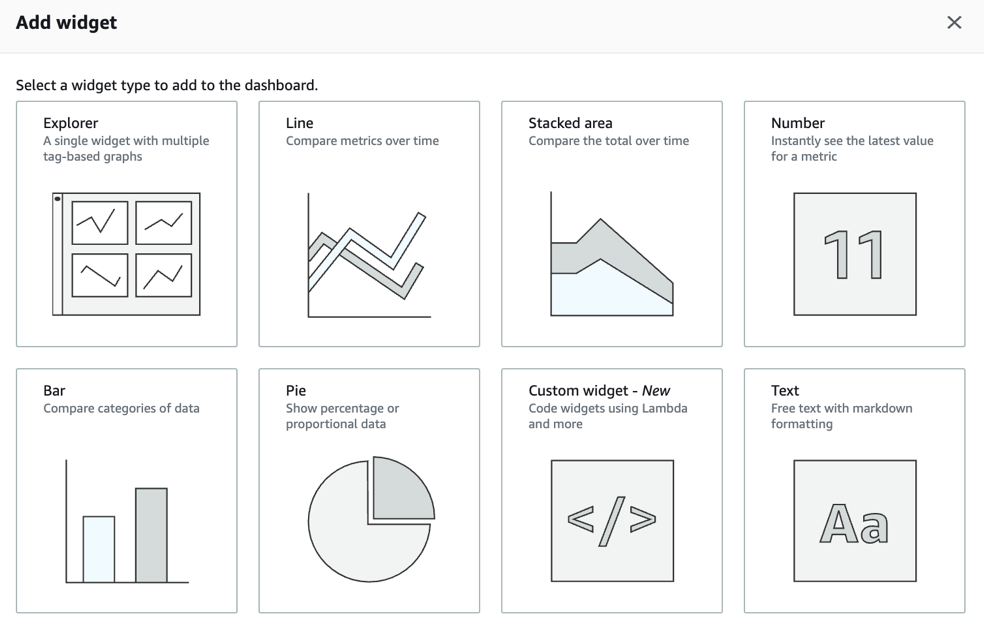
Task: Click the bar chart illustration
Action: (x=125, y=520)
